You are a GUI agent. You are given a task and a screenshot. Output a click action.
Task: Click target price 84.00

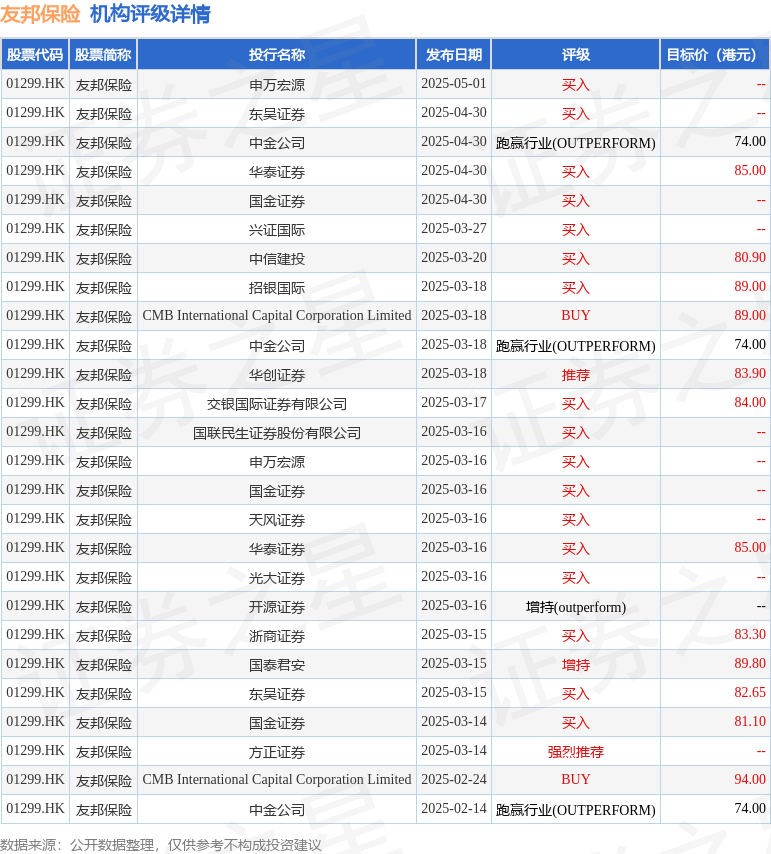[x=750, y=402]
